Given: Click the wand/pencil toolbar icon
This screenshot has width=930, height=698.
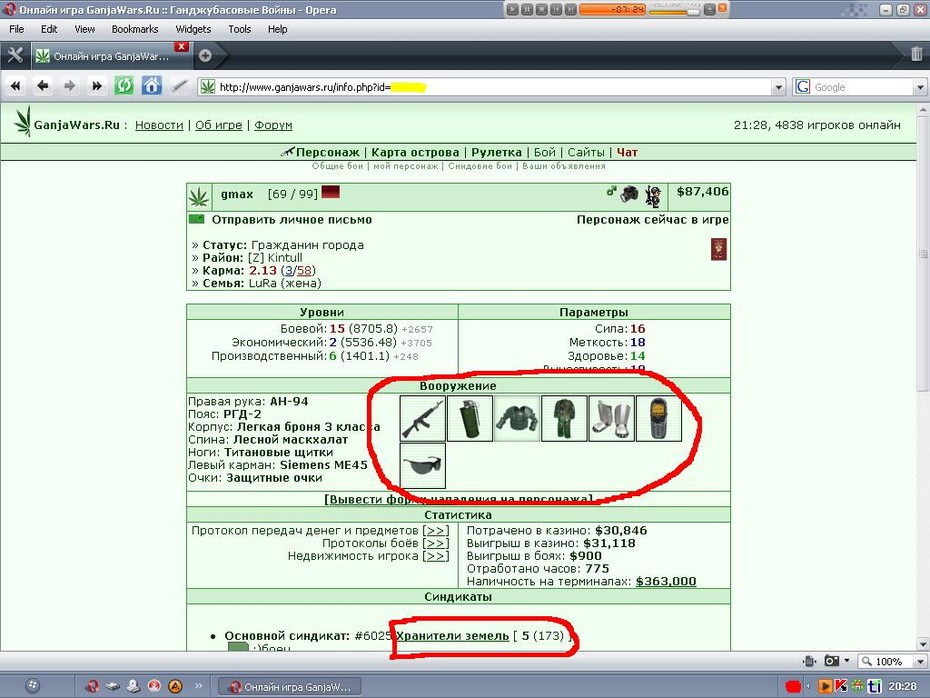Looking at the screenshot, I should (179, 86).
